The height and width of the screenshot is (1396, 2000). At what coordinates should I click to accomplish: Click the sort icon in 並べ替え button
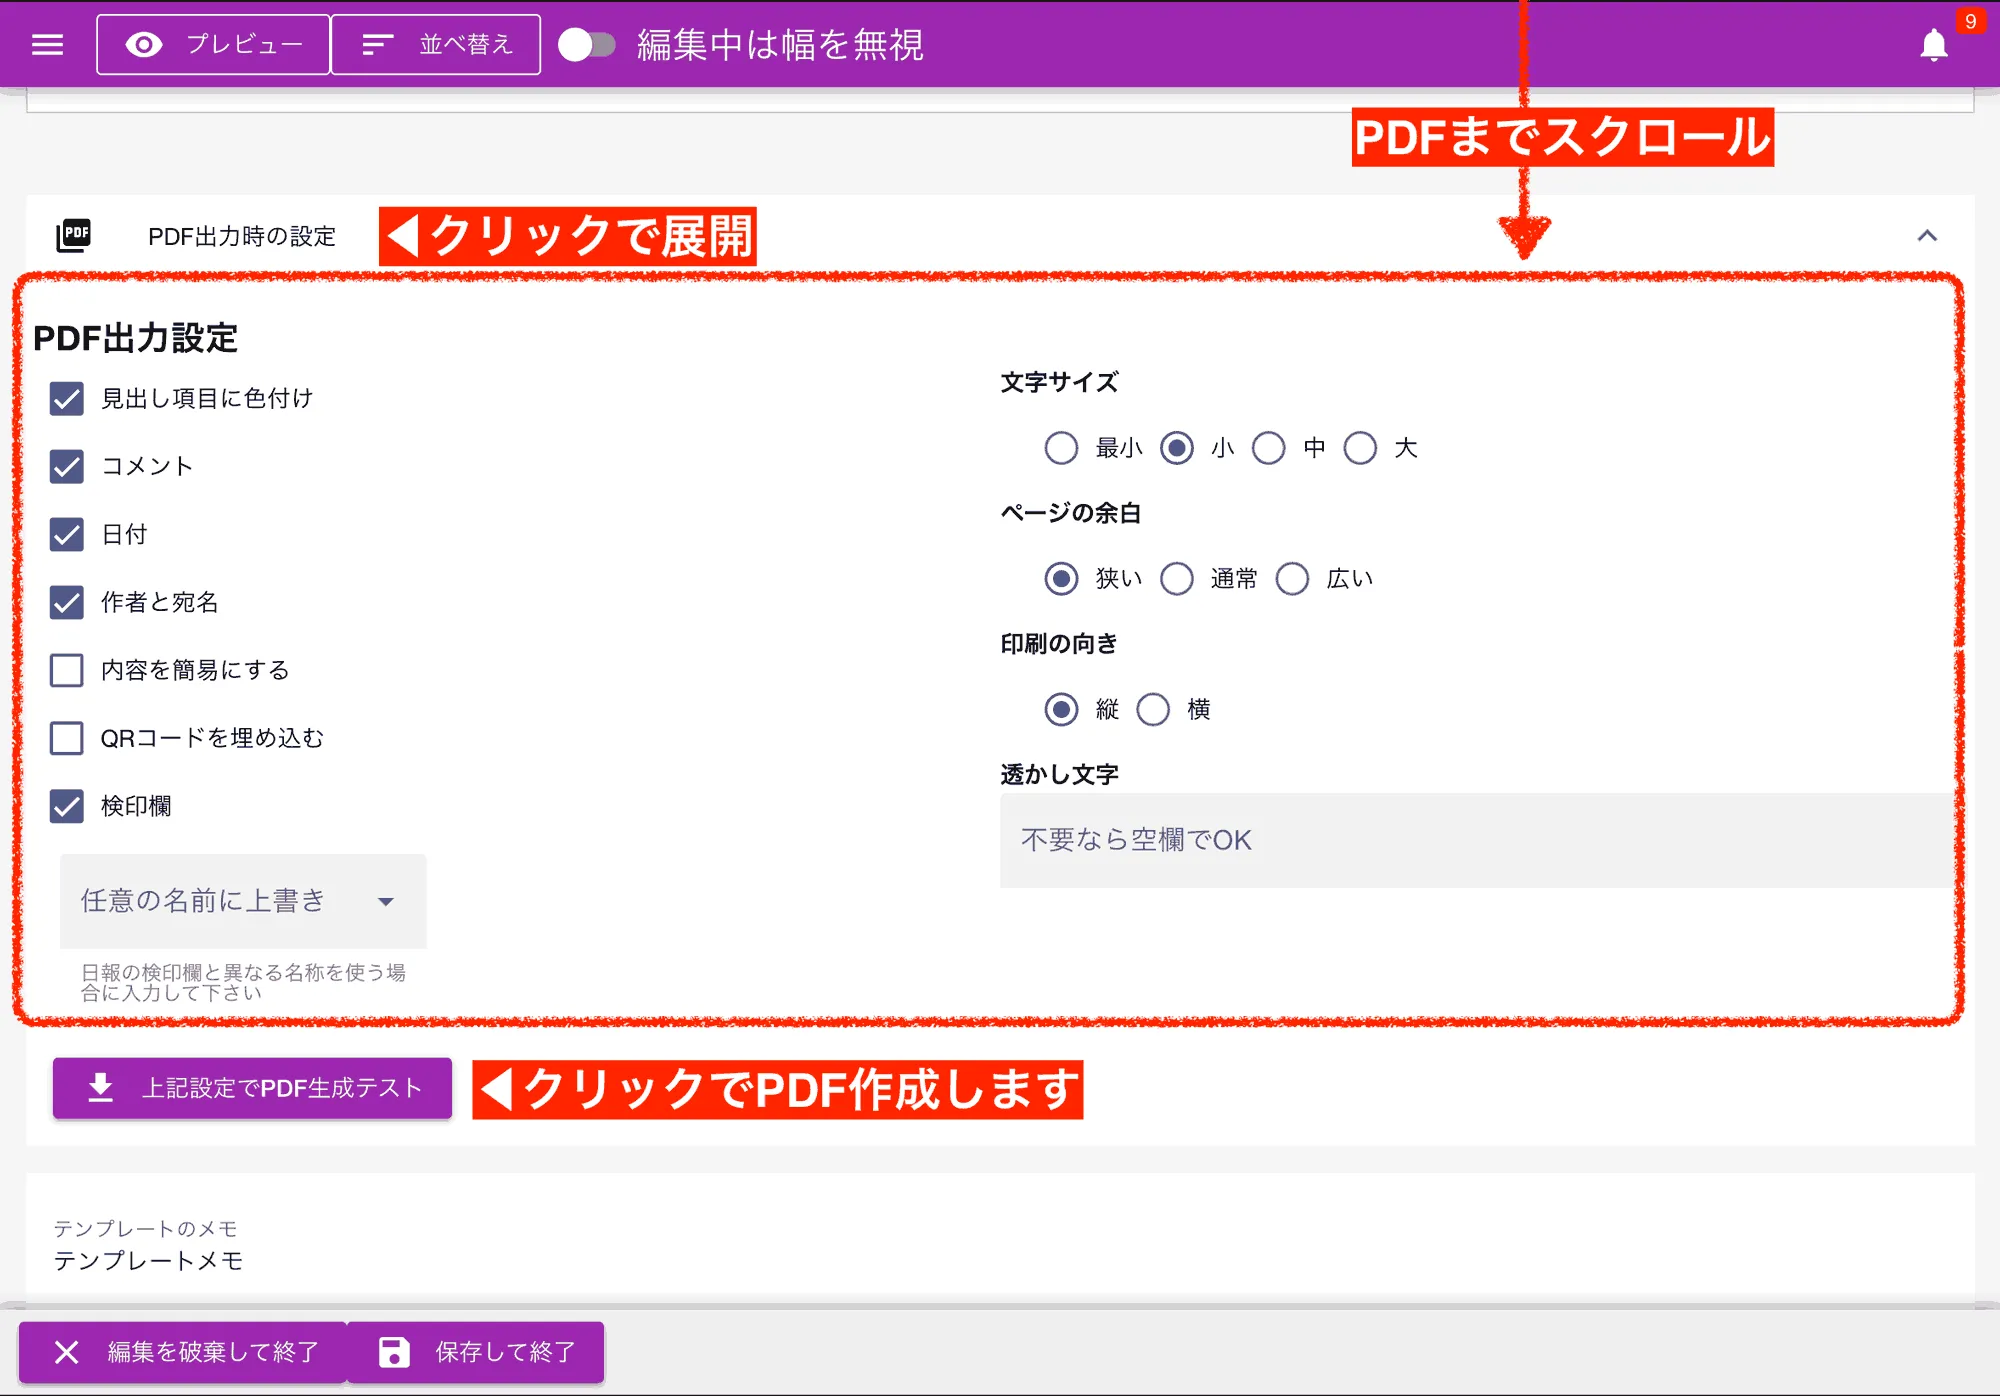pyautogui.click(x=376, y=44)
